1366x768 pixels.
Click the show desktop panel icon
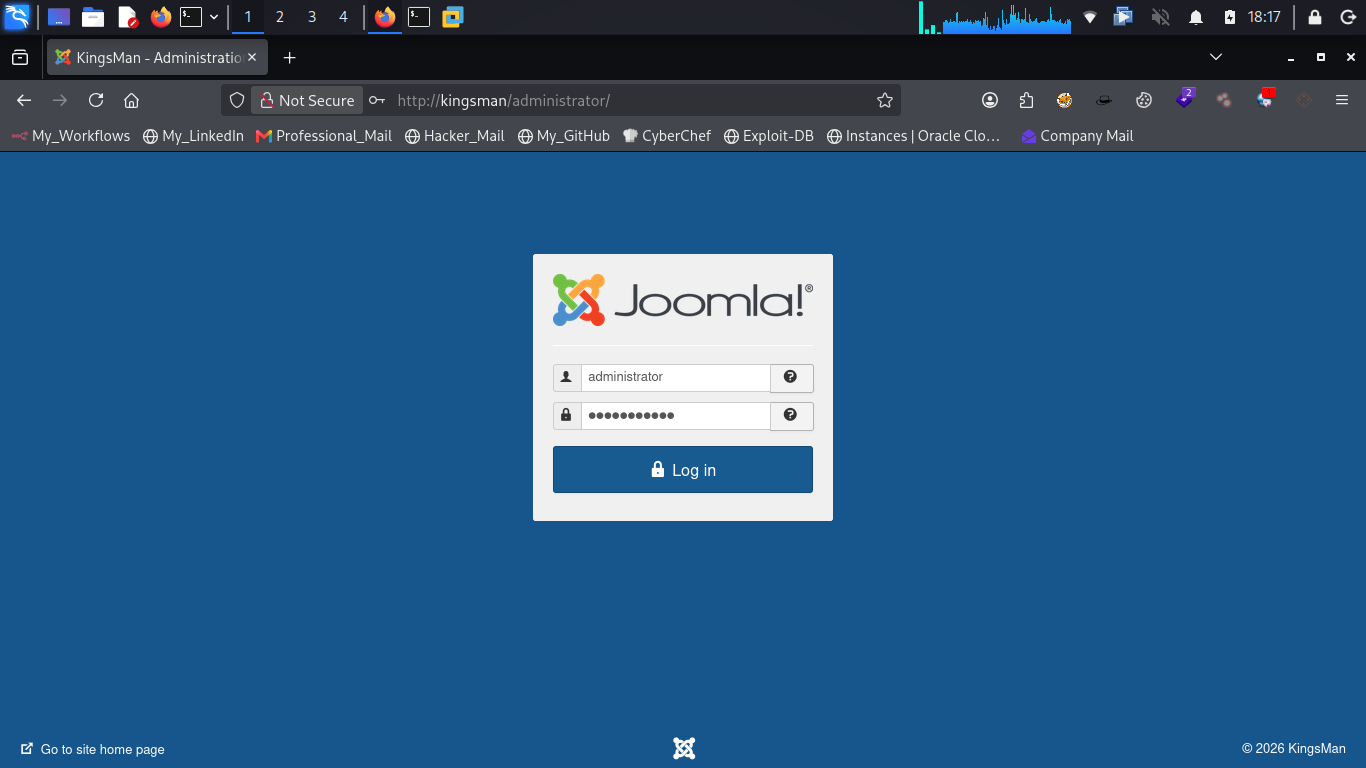pos(59,17)
